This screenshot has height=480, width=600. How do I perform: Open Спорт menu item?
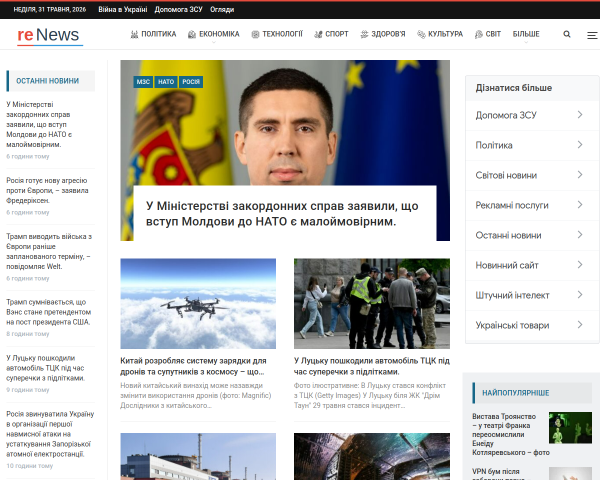click(x=337, y=34)
